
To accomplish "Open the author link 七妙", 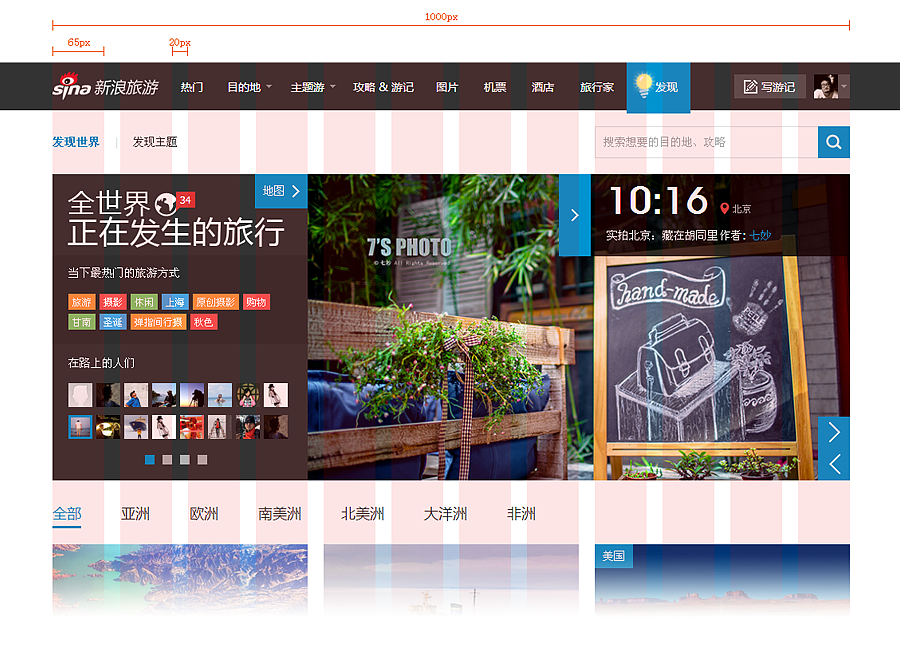I will click(x=760, y=235).
